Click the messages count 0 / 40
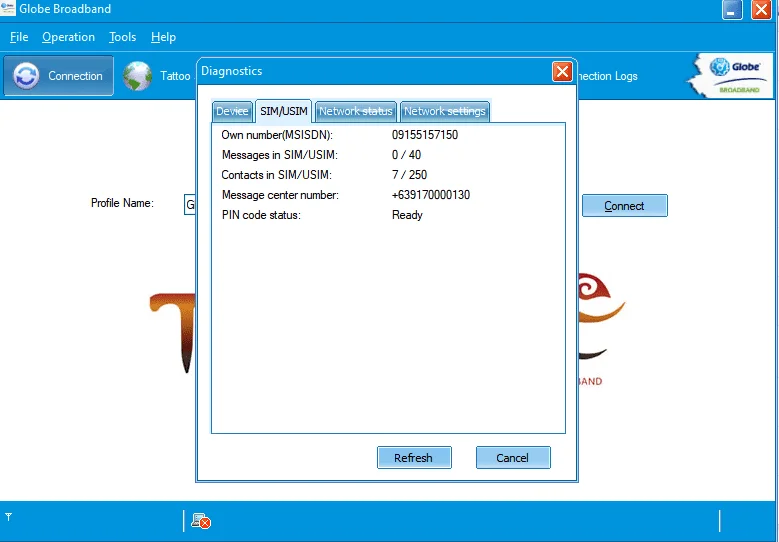This screenshot has width=779, height=542. [x=406, y=155]
